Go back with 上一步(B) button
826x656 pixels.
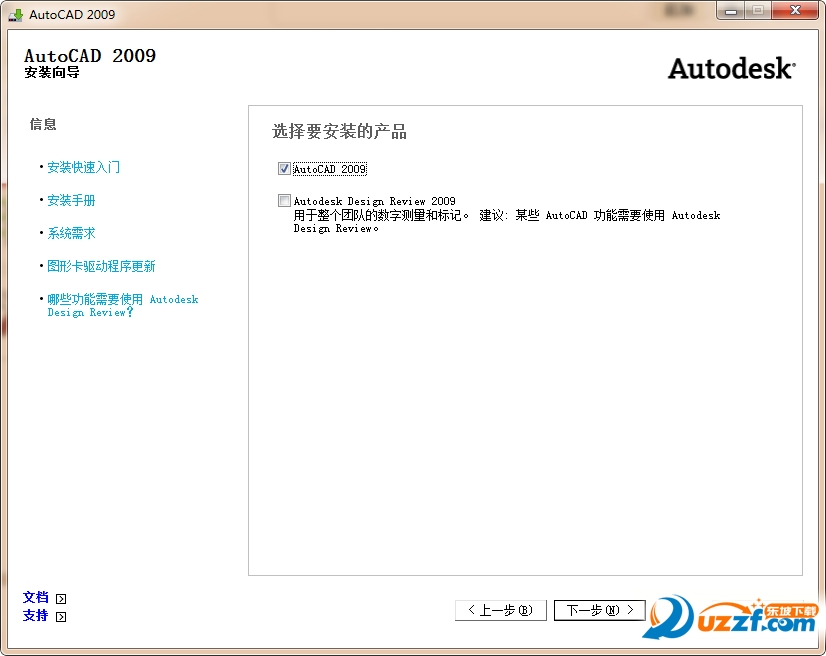coord(500,610)
